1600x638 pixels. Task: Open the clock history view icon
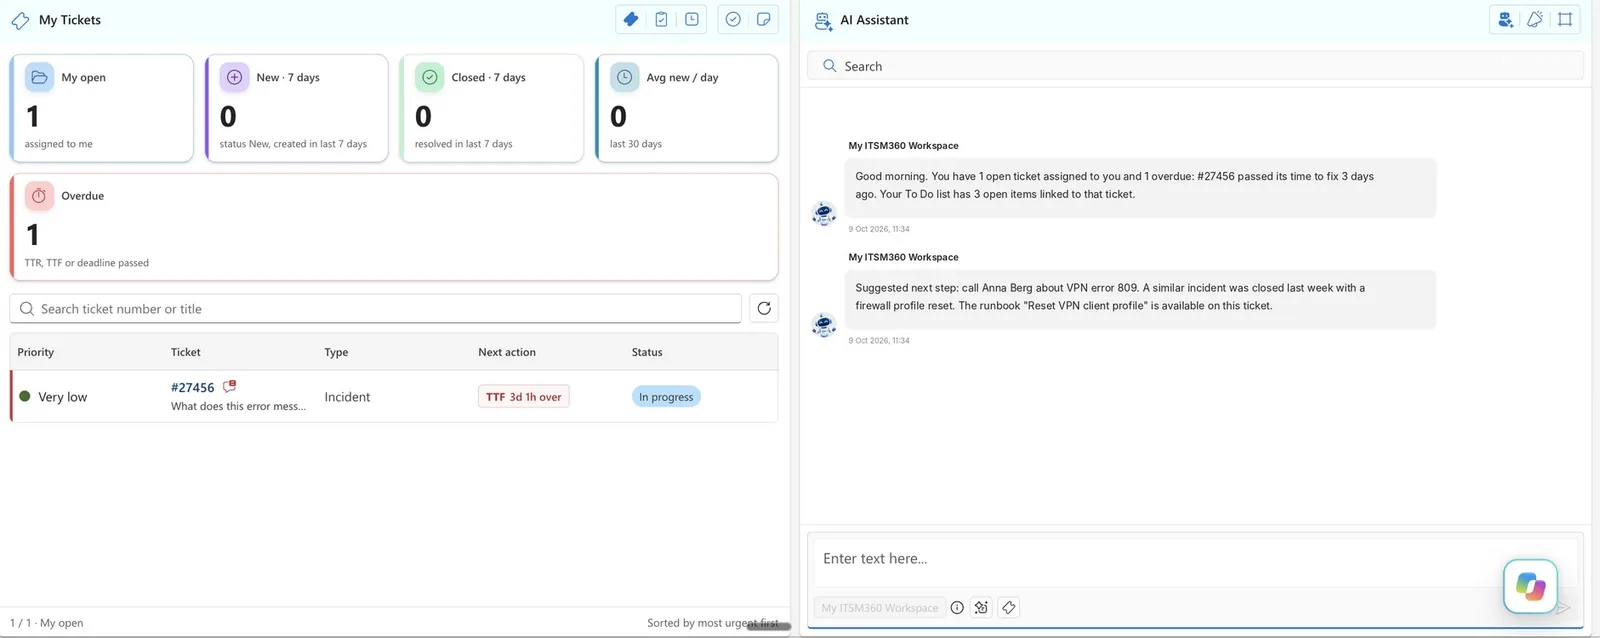pyautogui.click(x=691, y=19)
